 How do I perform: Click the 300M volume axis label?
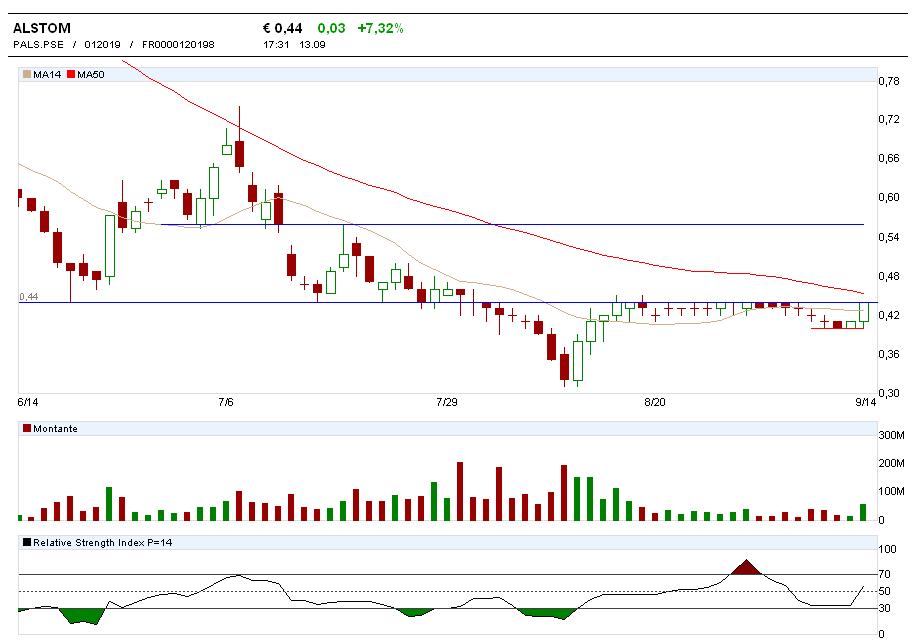tap(891, 435)
